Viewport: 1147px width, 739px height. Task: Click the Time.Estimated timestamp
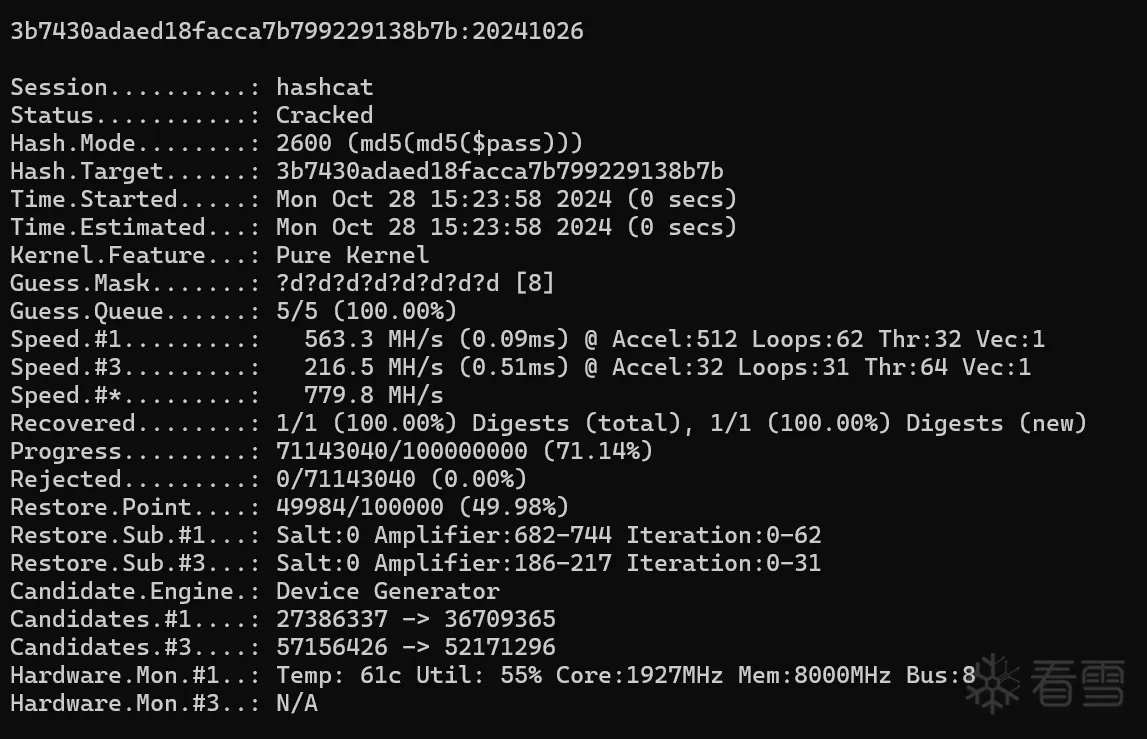pos(506,228)
